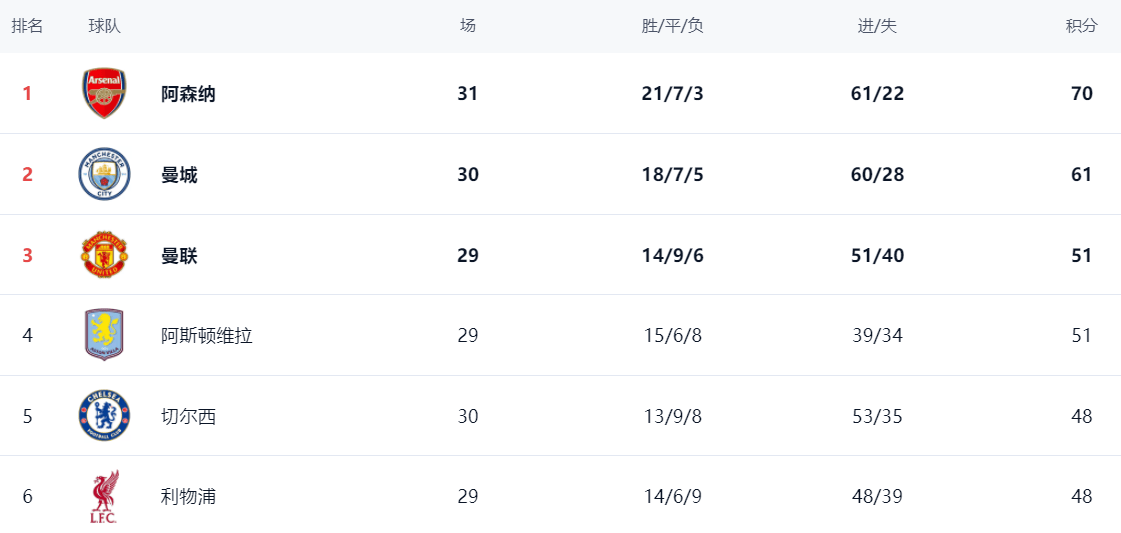Click the Liverpool LFC crest
The height and width of the screenshot is (533, 1121).
click(x=104, y=497)
